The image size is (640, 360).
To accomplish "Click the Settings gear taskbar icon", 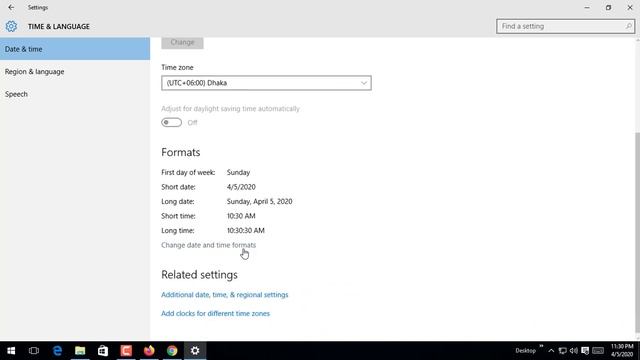I will pyautogui.click(x=195, y=351).
